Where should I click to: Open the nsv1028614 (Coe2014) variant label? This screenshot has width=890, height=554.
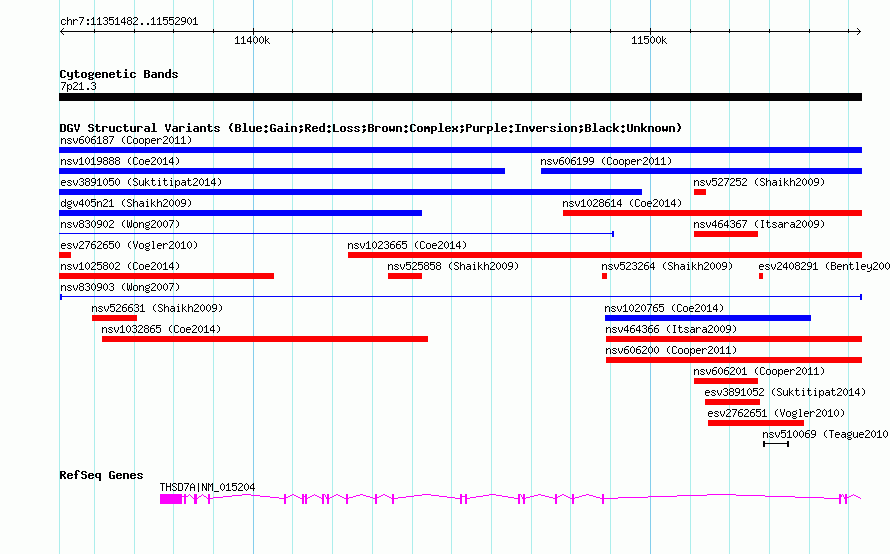tap(622, 203)
